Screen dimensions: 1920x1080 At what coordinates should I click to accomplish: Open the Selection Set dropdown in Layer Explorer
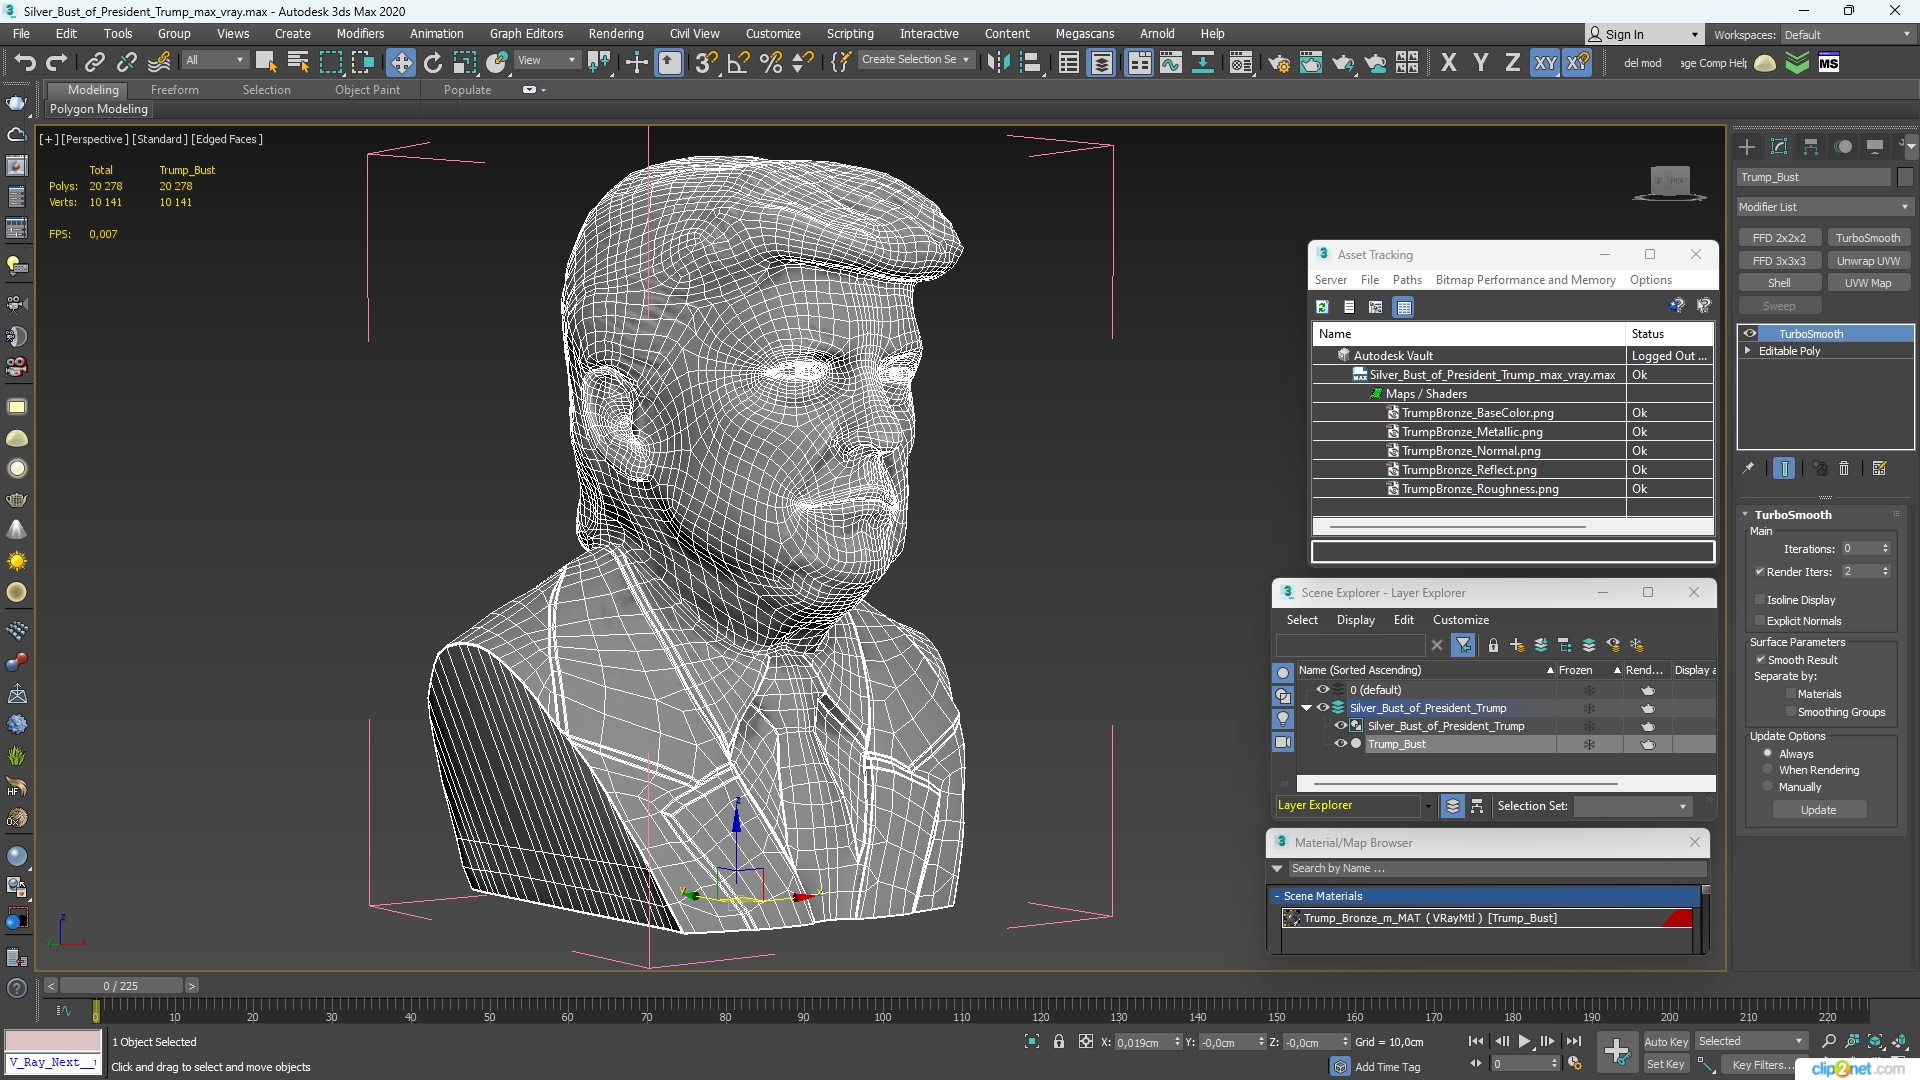1633,806
